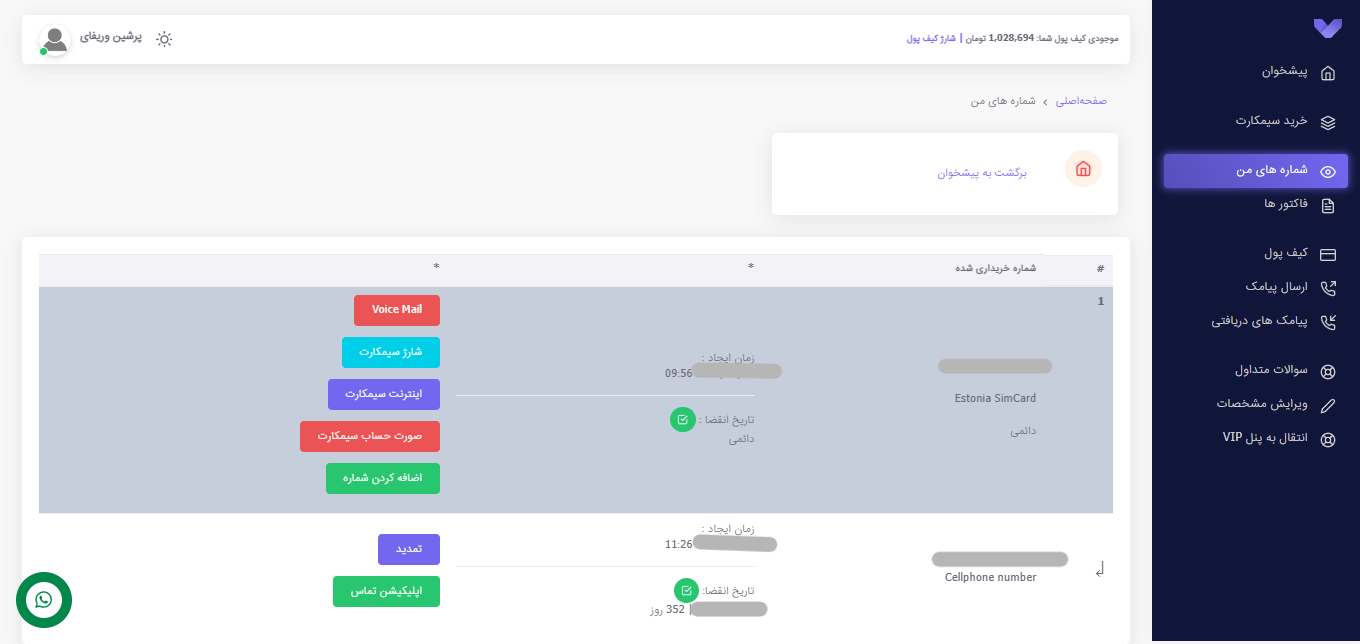Click the سوالات متداول lifebuoy icon

[x=1328, y=371]
